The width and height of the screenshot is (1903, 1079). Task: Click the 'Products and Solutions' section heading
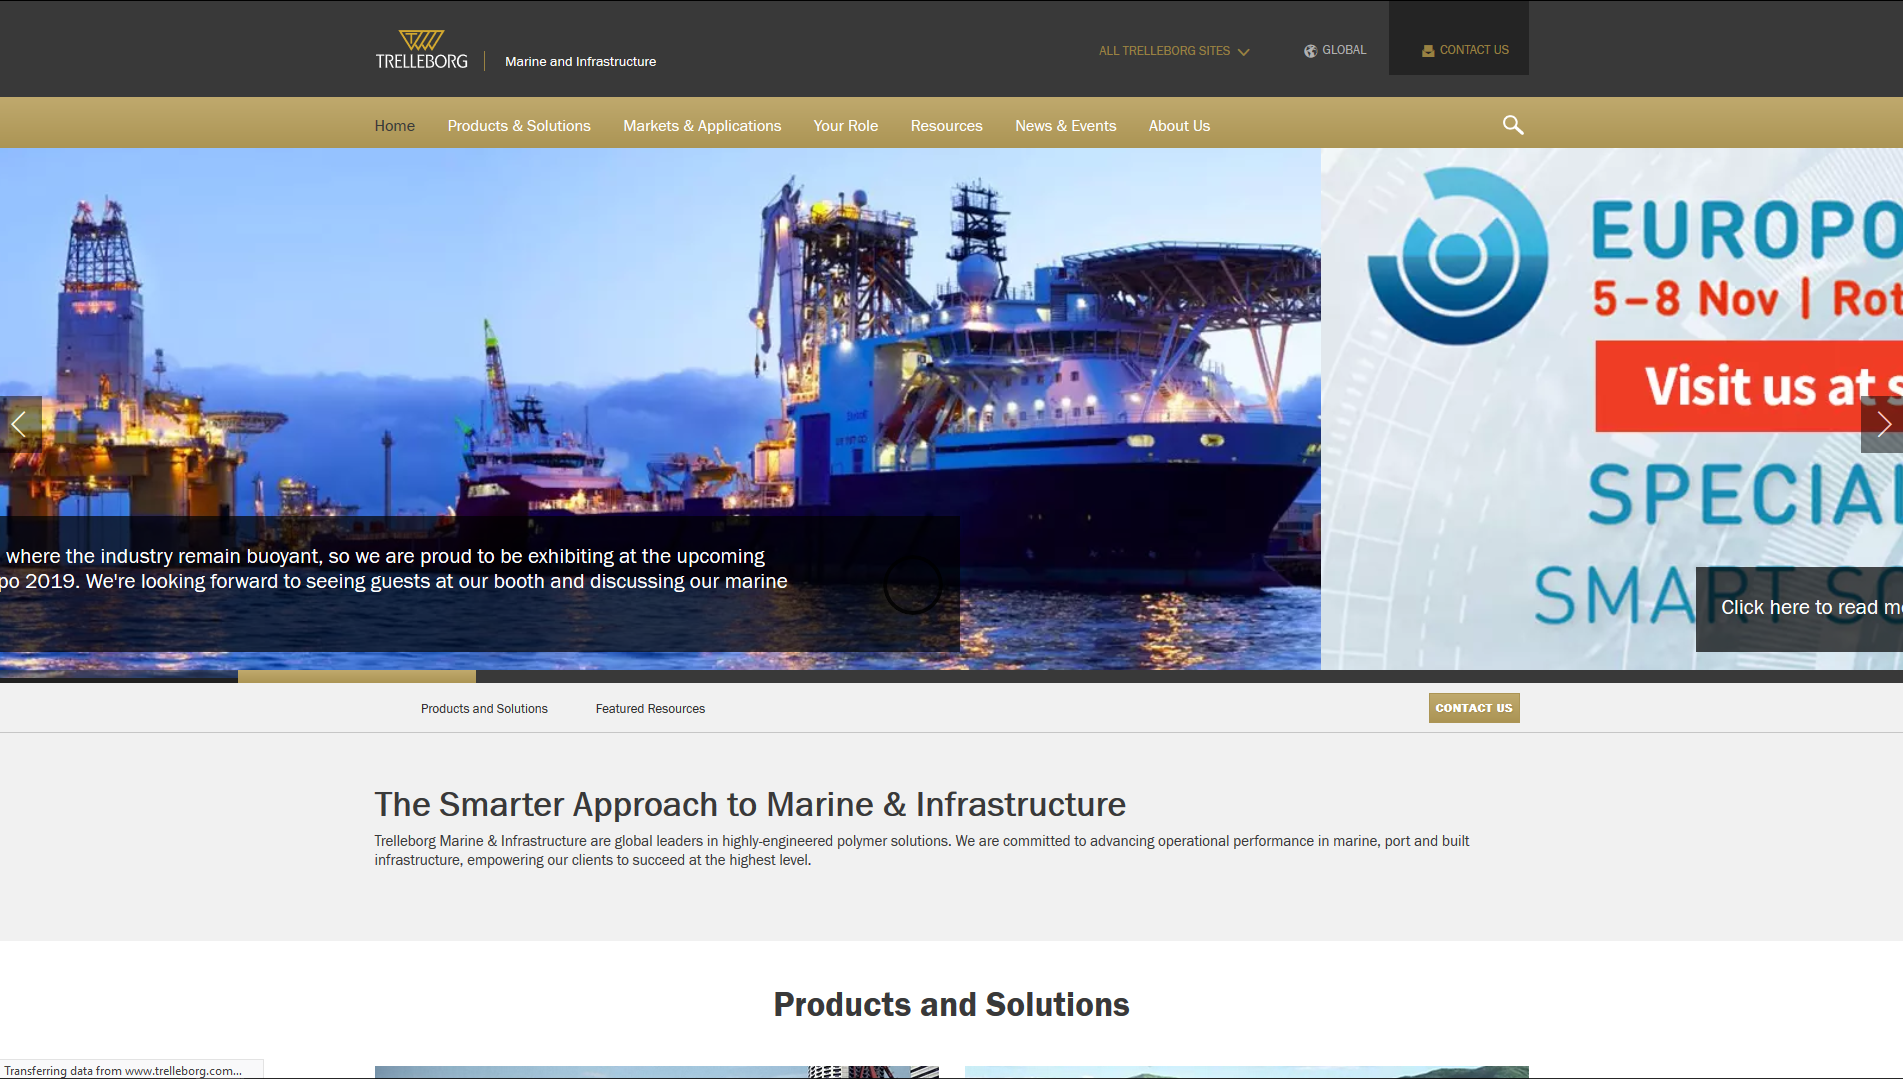click(x=951, y=1004)
